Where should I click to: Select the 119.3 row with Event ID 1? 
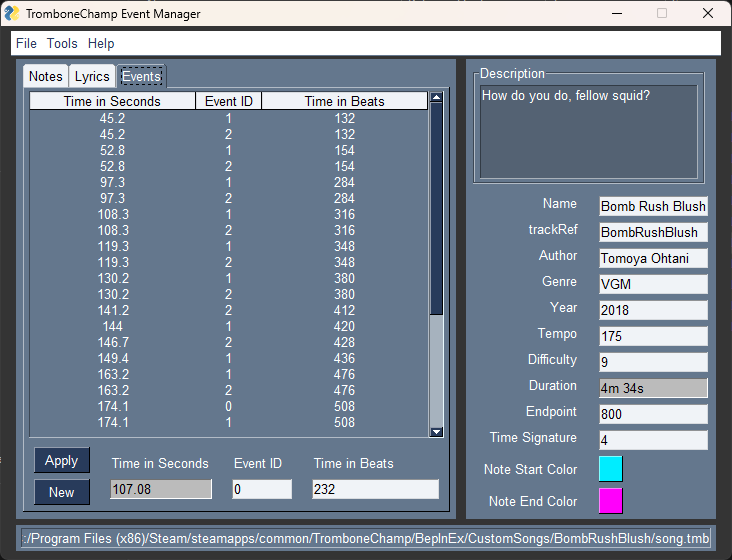[x=228, y=246]
